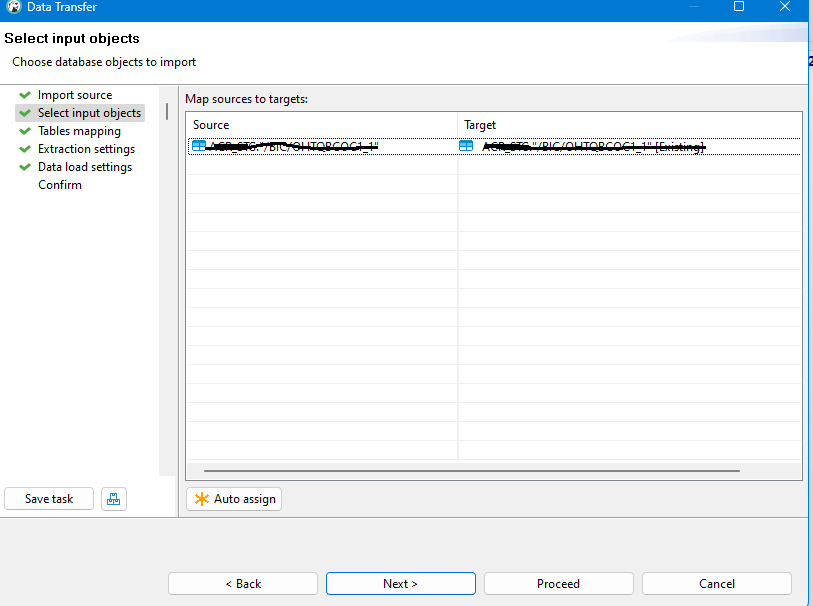Click the Data Transfer title bar icon
Viewport: 813px width, 606px height.
[12, 7]
